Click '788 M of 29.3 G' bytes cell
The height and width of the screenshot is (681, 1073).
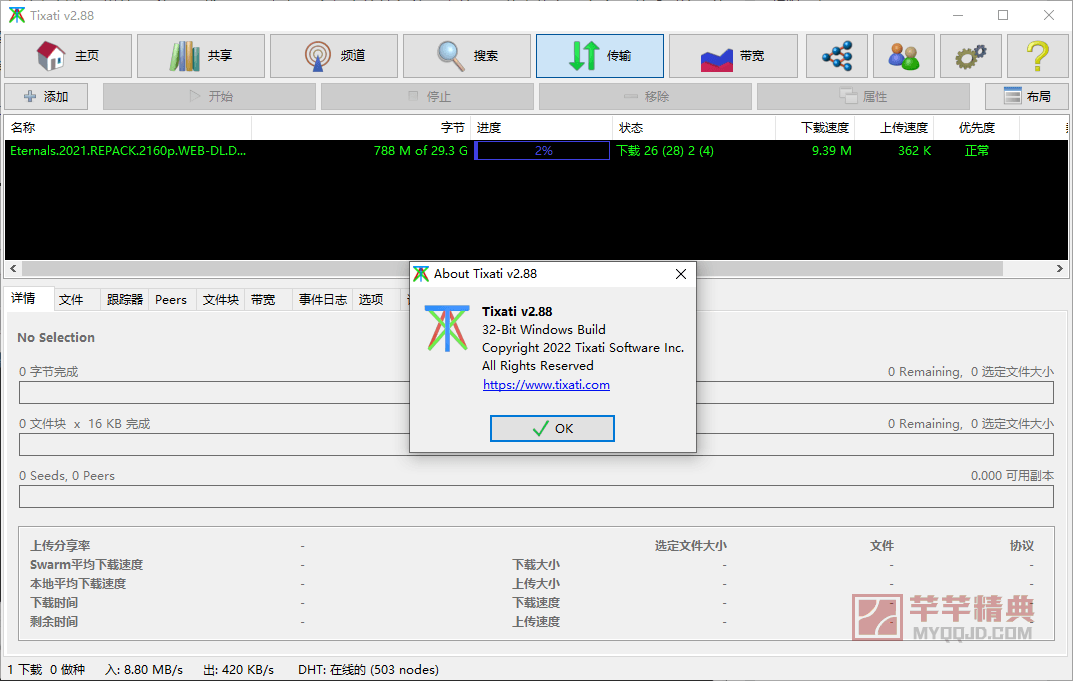421,151
